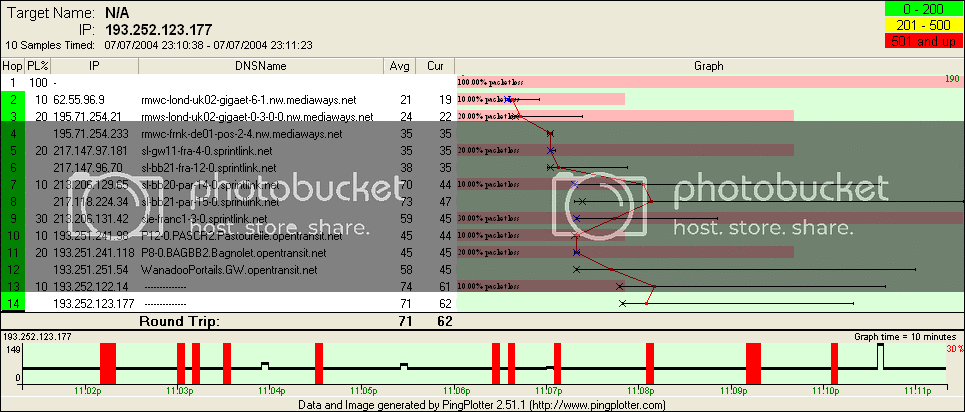Screen dimensions: 965x412
Task: Select the yellow 201 - 500 legend swatch
Action: (923, 25)
